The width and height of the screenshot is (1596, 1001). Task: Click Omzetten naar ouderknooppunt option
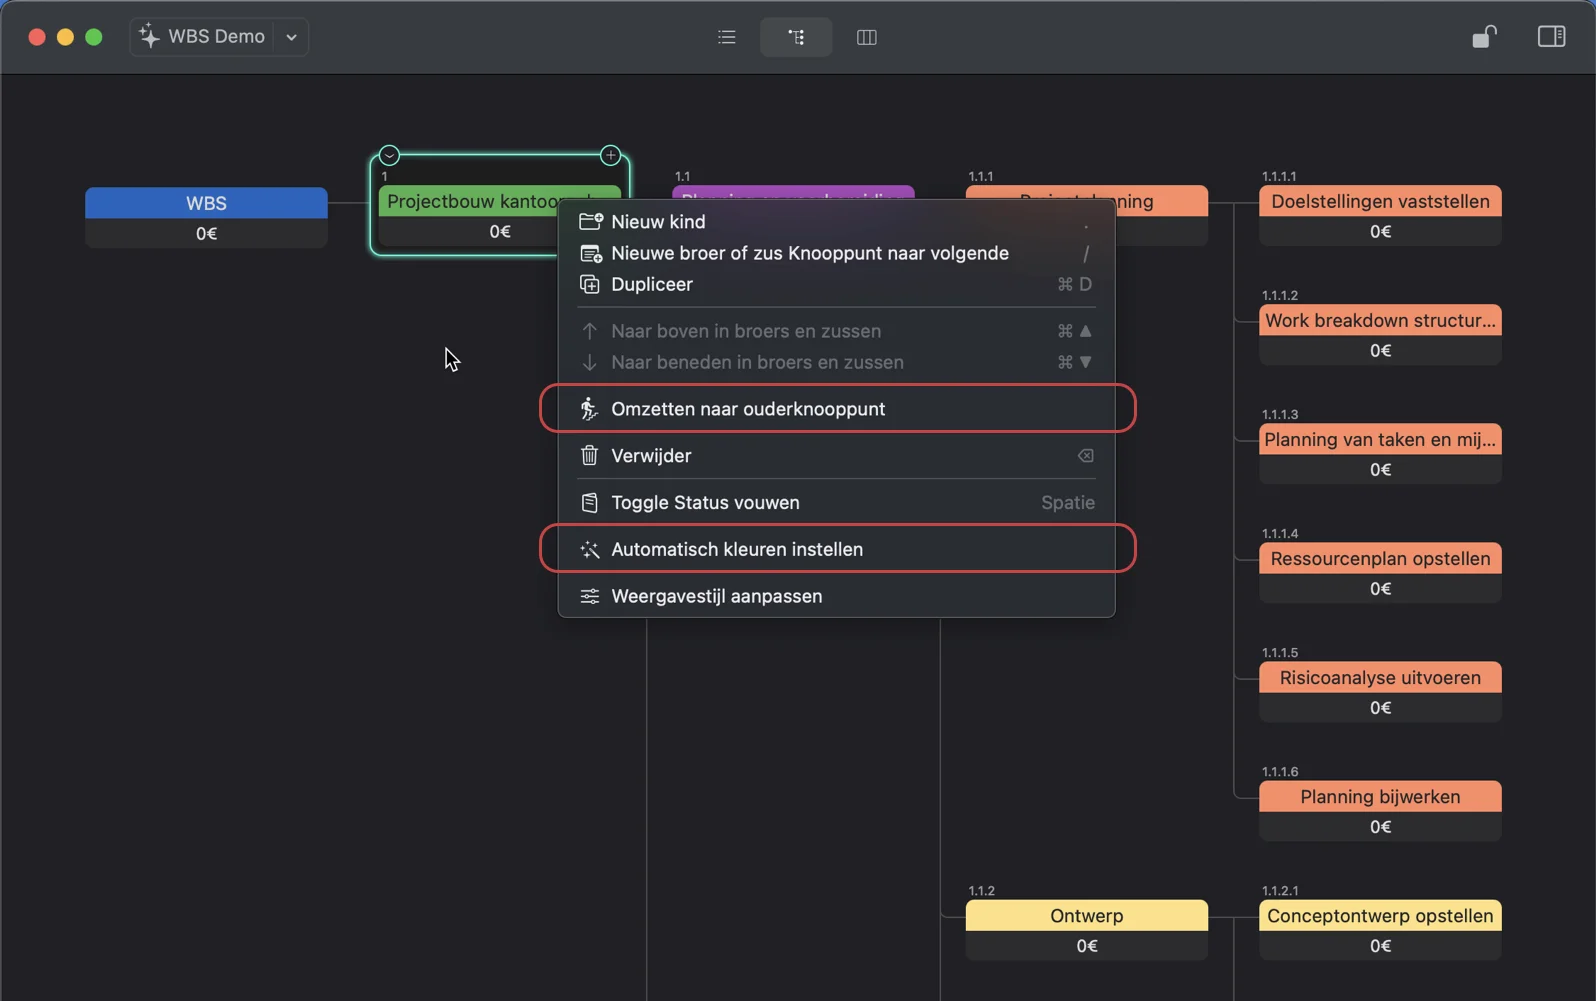(748, 409)
